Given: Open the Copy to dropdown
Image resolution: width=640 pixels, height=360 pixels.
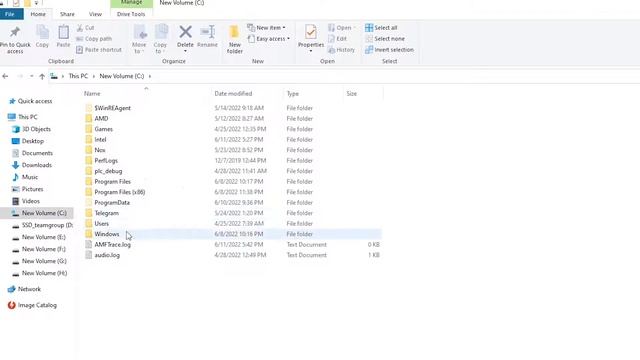Looking at the screenshot, I should point(160,39).
